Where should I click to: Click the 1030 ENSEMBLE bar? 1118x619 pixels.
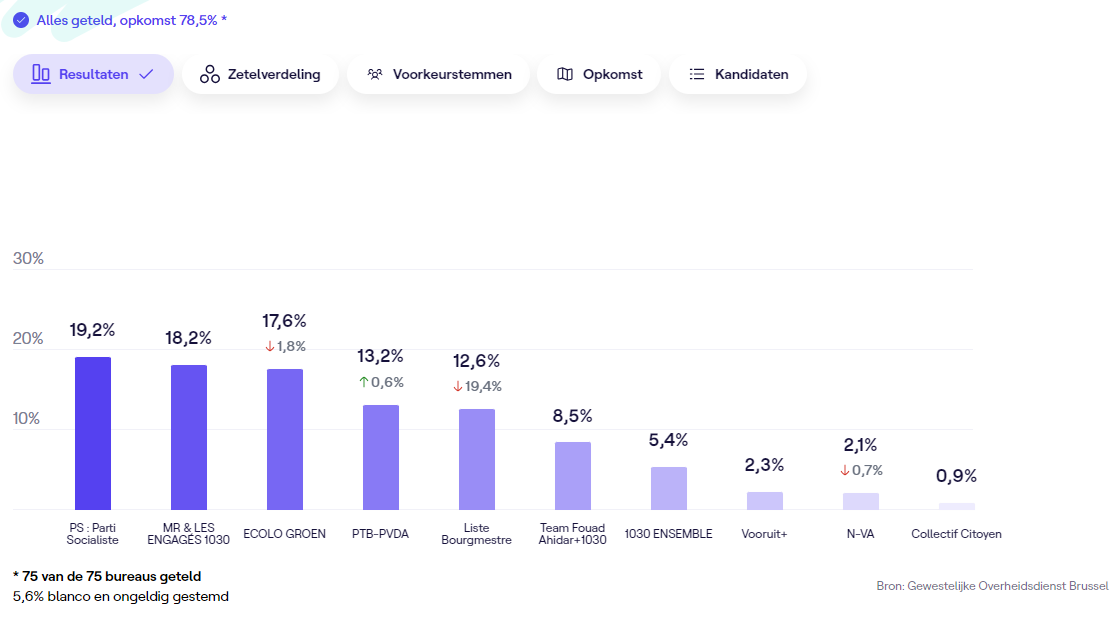click(669, 488)
